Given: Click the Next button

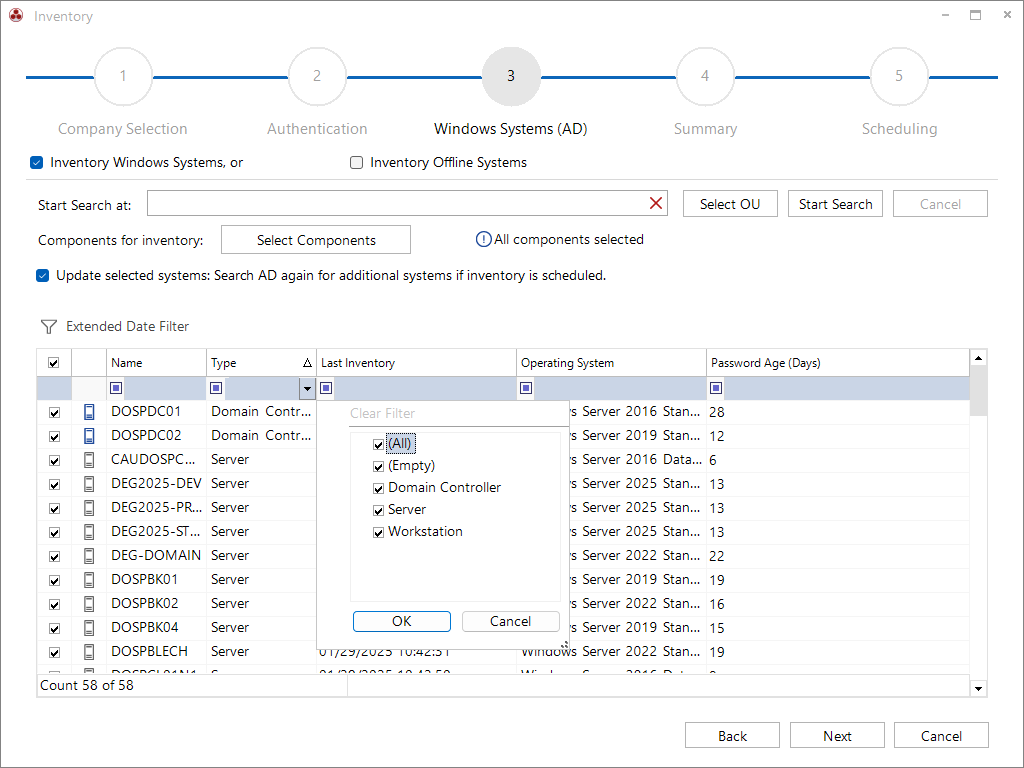Looking at the screenshot, I should (837, 735).
